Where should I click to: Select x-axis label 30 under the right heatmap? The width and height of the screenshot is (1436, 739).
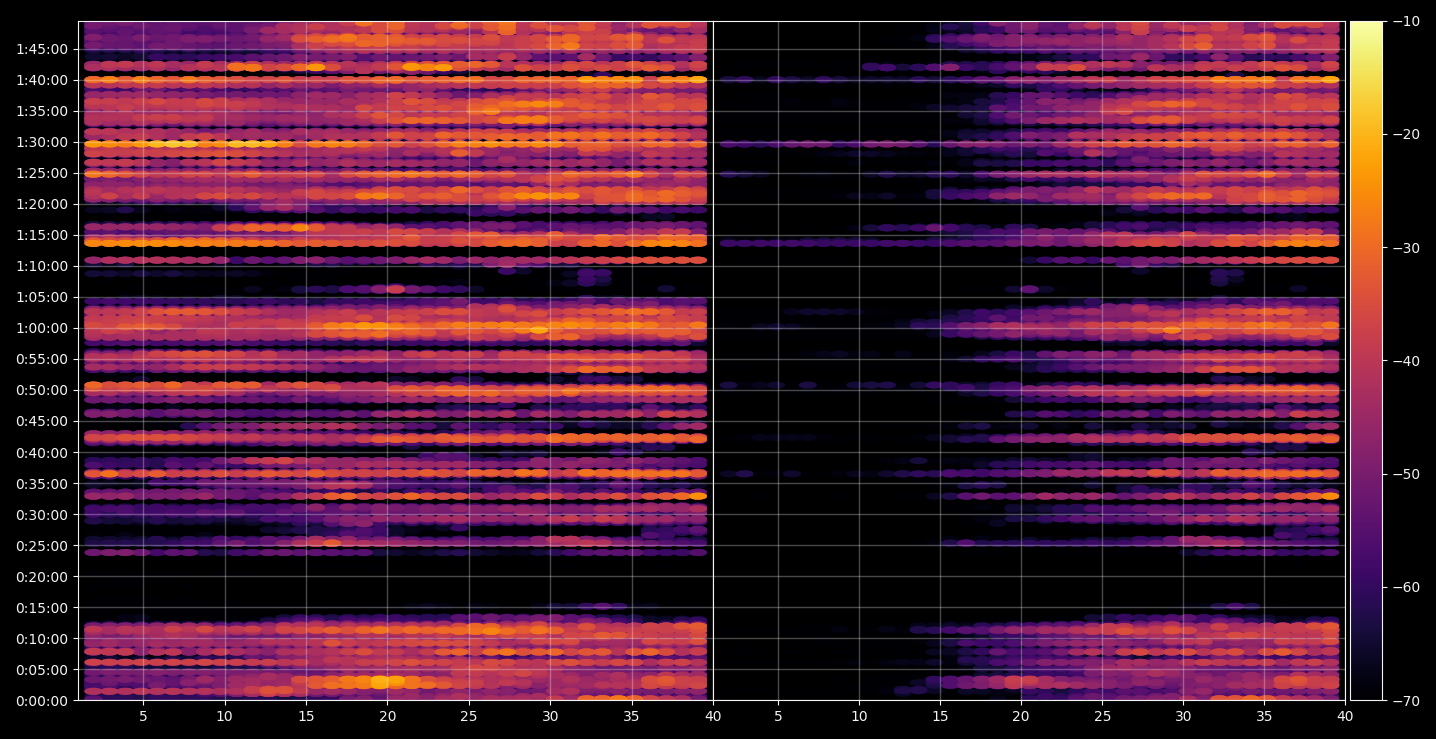(1183, 717)
